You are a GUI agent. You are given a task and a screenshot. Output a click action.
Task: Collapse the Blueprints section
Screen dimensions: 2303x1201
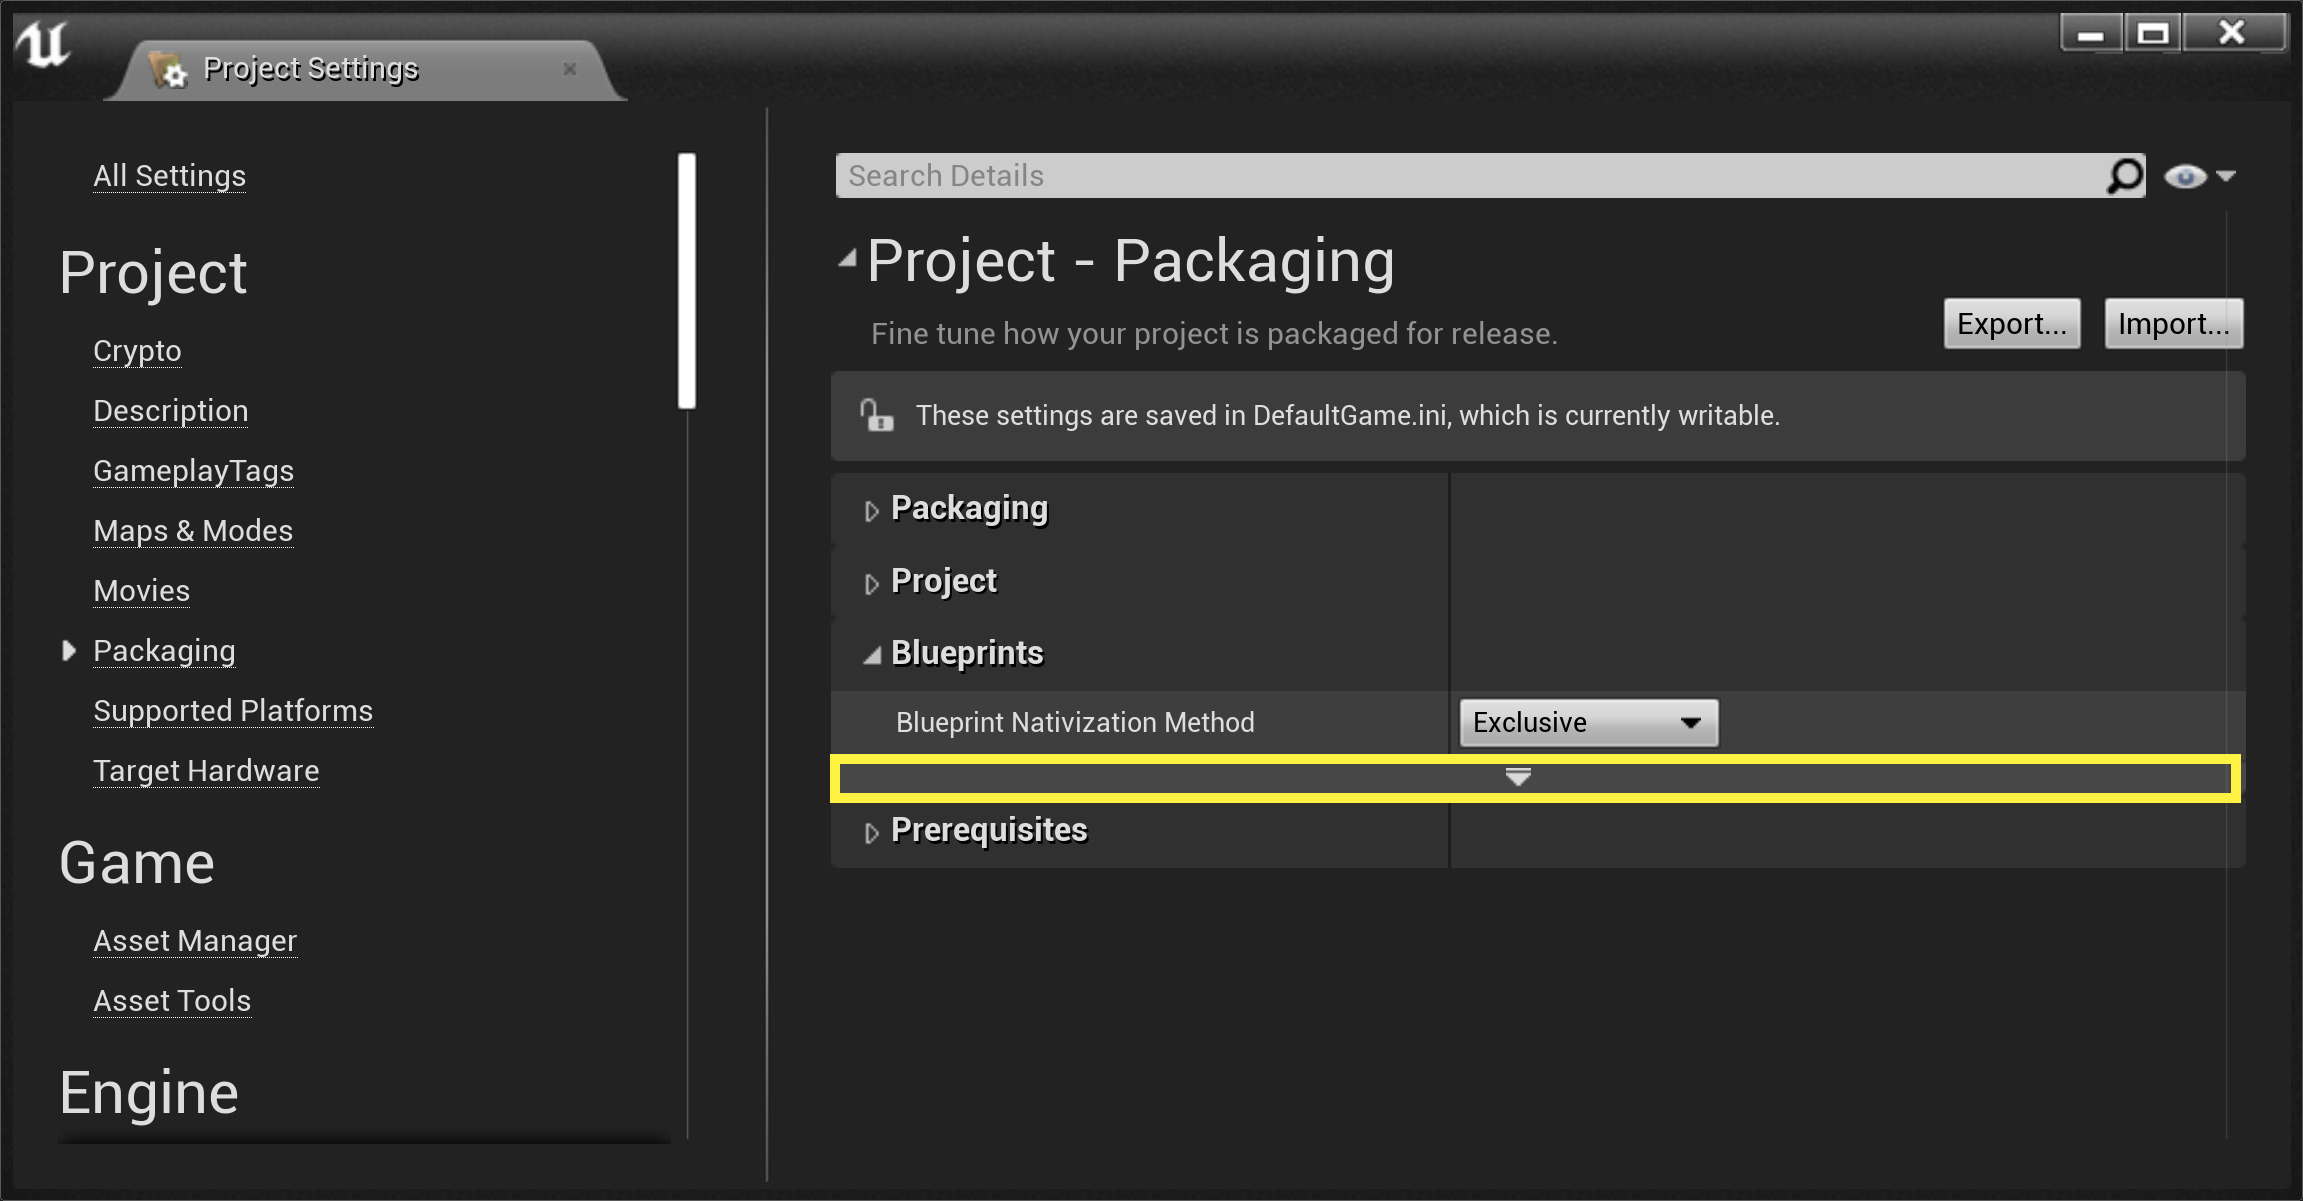click(x=872, y=655)
